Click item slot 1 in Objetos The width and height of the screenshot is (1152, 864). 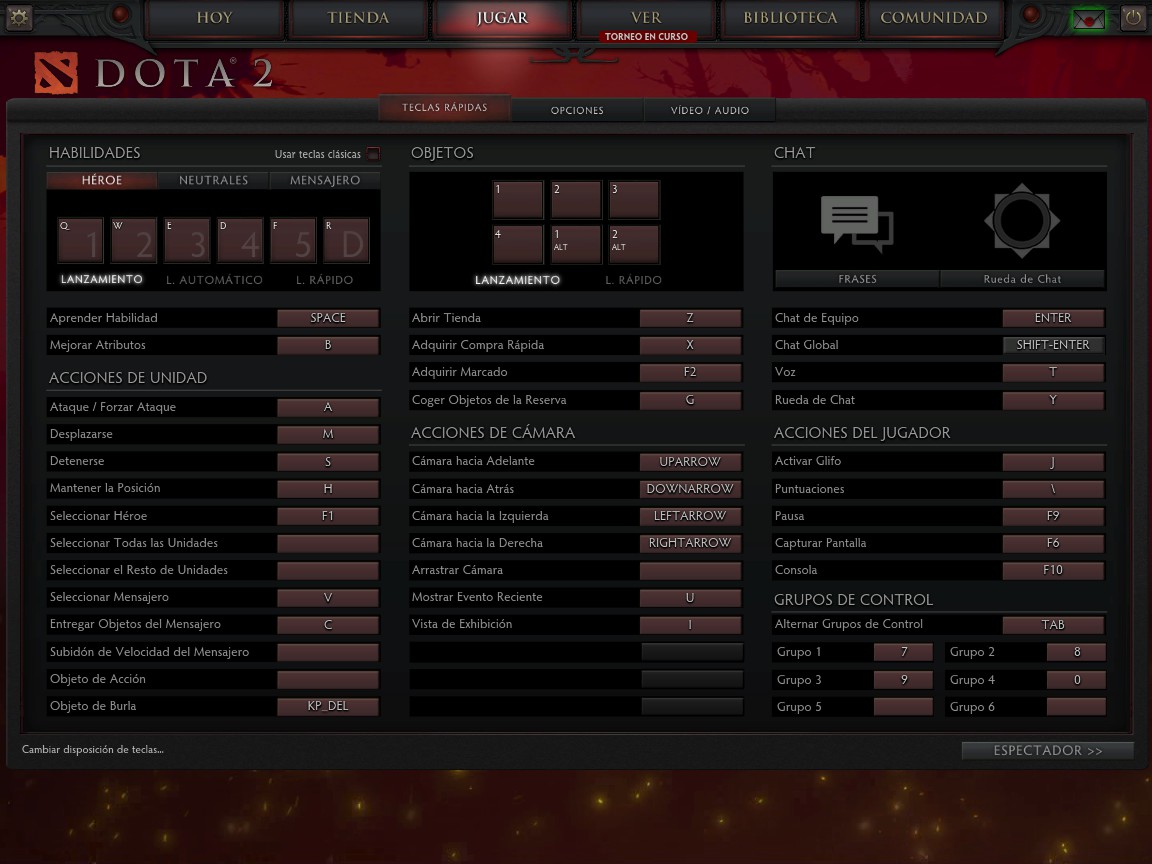tap(517, 200)
